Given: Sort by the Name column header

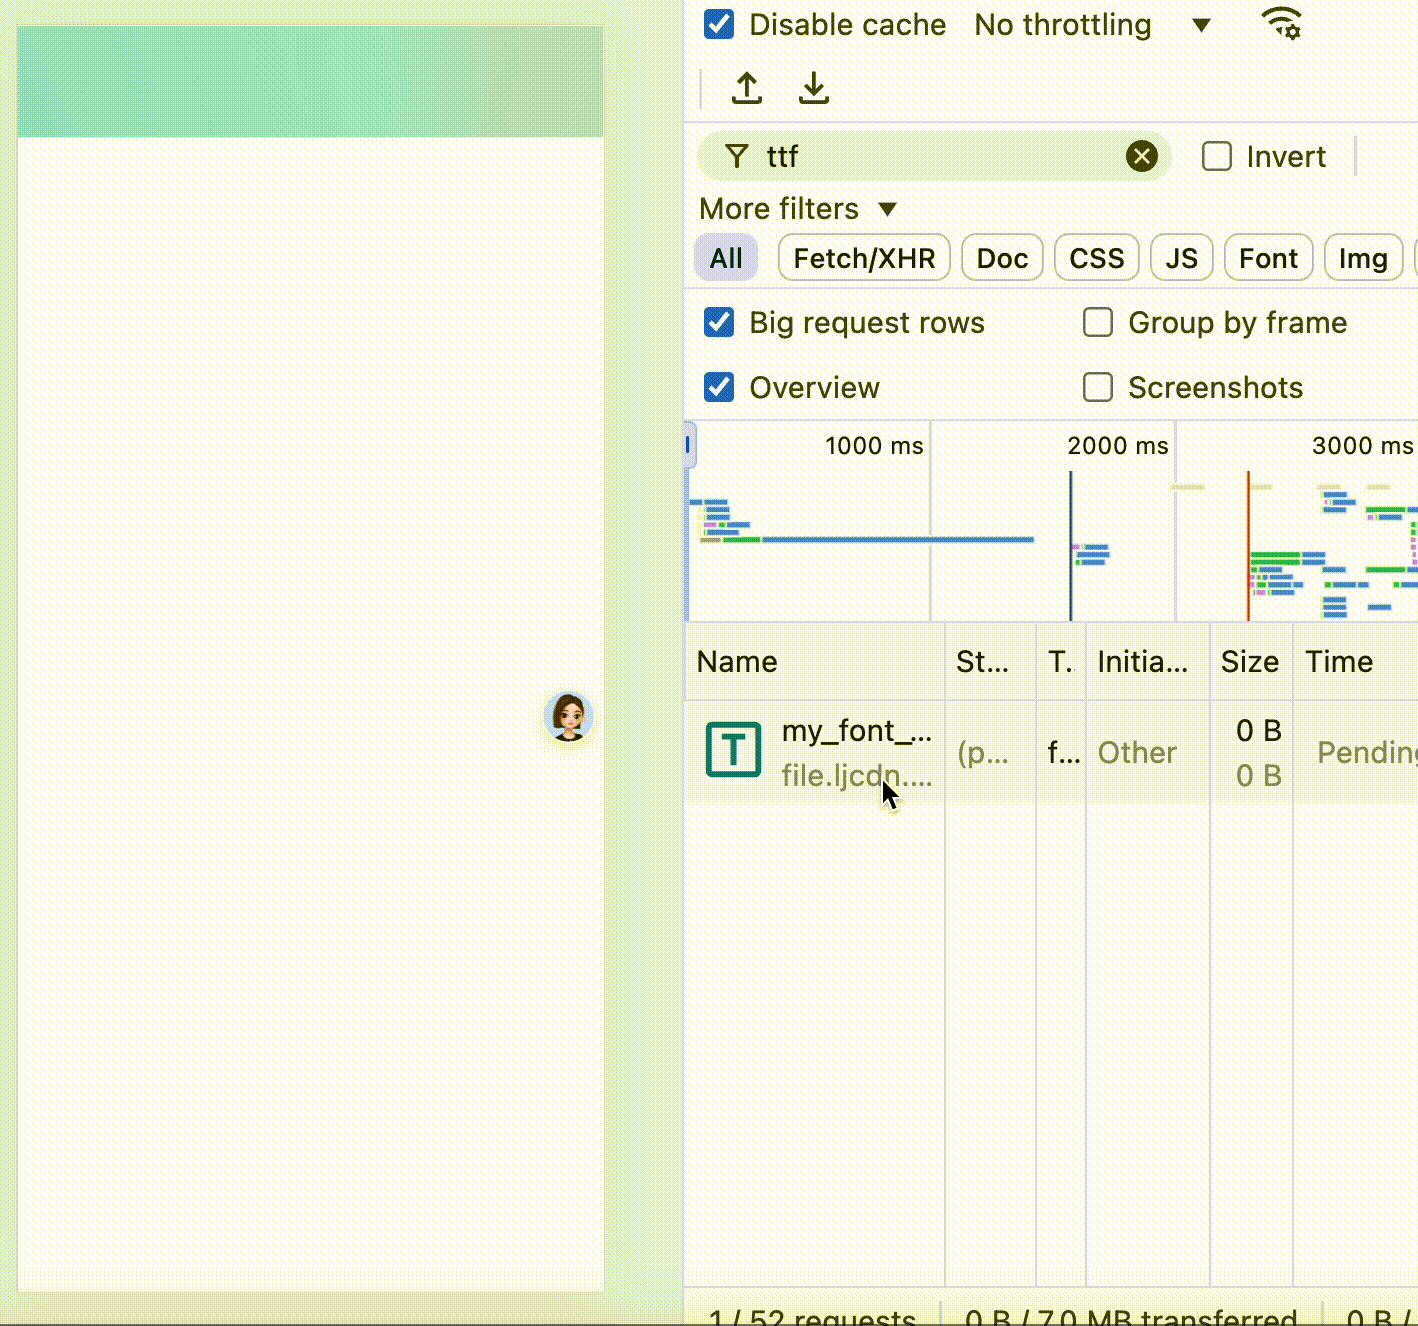Looking at the screenshot, I should pyautogui.click(x=815, y=661).
